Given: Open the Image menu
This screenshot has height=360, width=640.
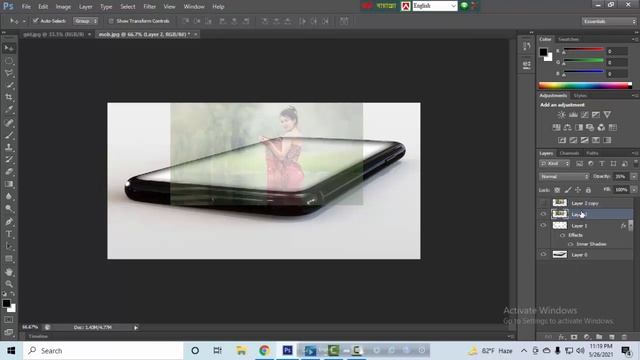Looking at the screenshot, I should [63, 7].
